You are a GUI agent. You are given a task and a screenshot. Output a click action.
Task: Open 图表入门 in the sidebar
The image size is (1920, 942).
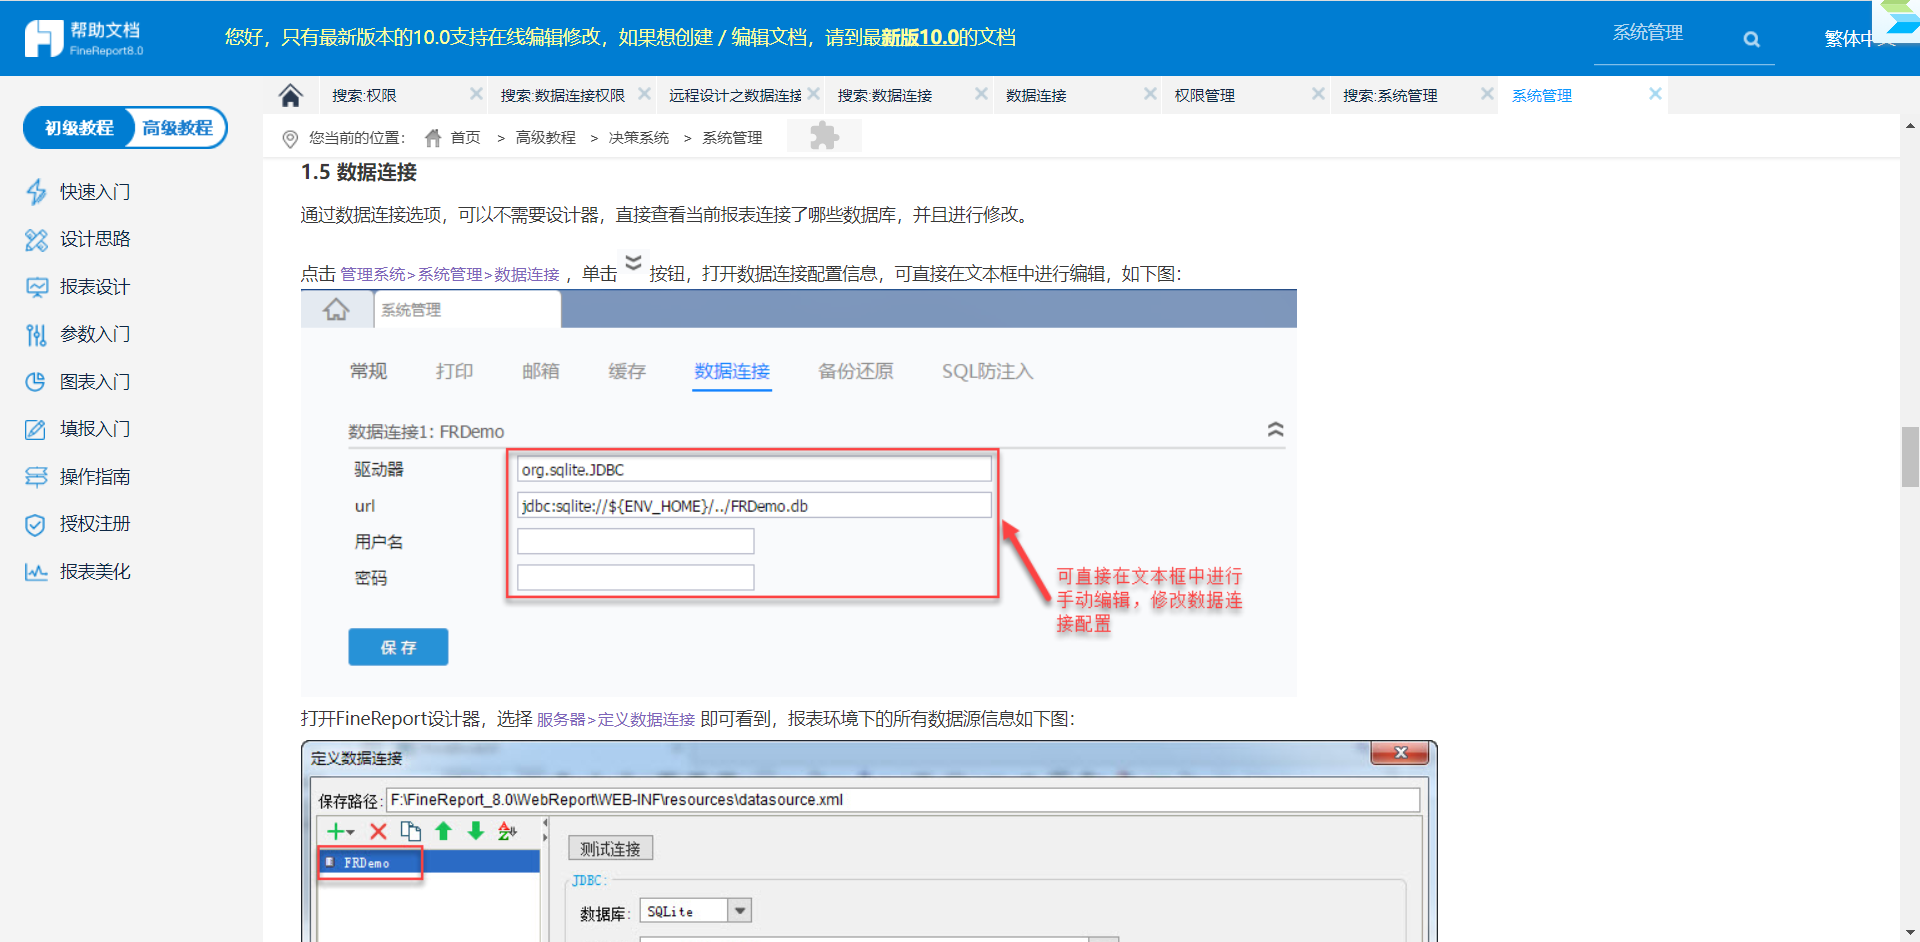pyautogui.click(x=95, y=382)
